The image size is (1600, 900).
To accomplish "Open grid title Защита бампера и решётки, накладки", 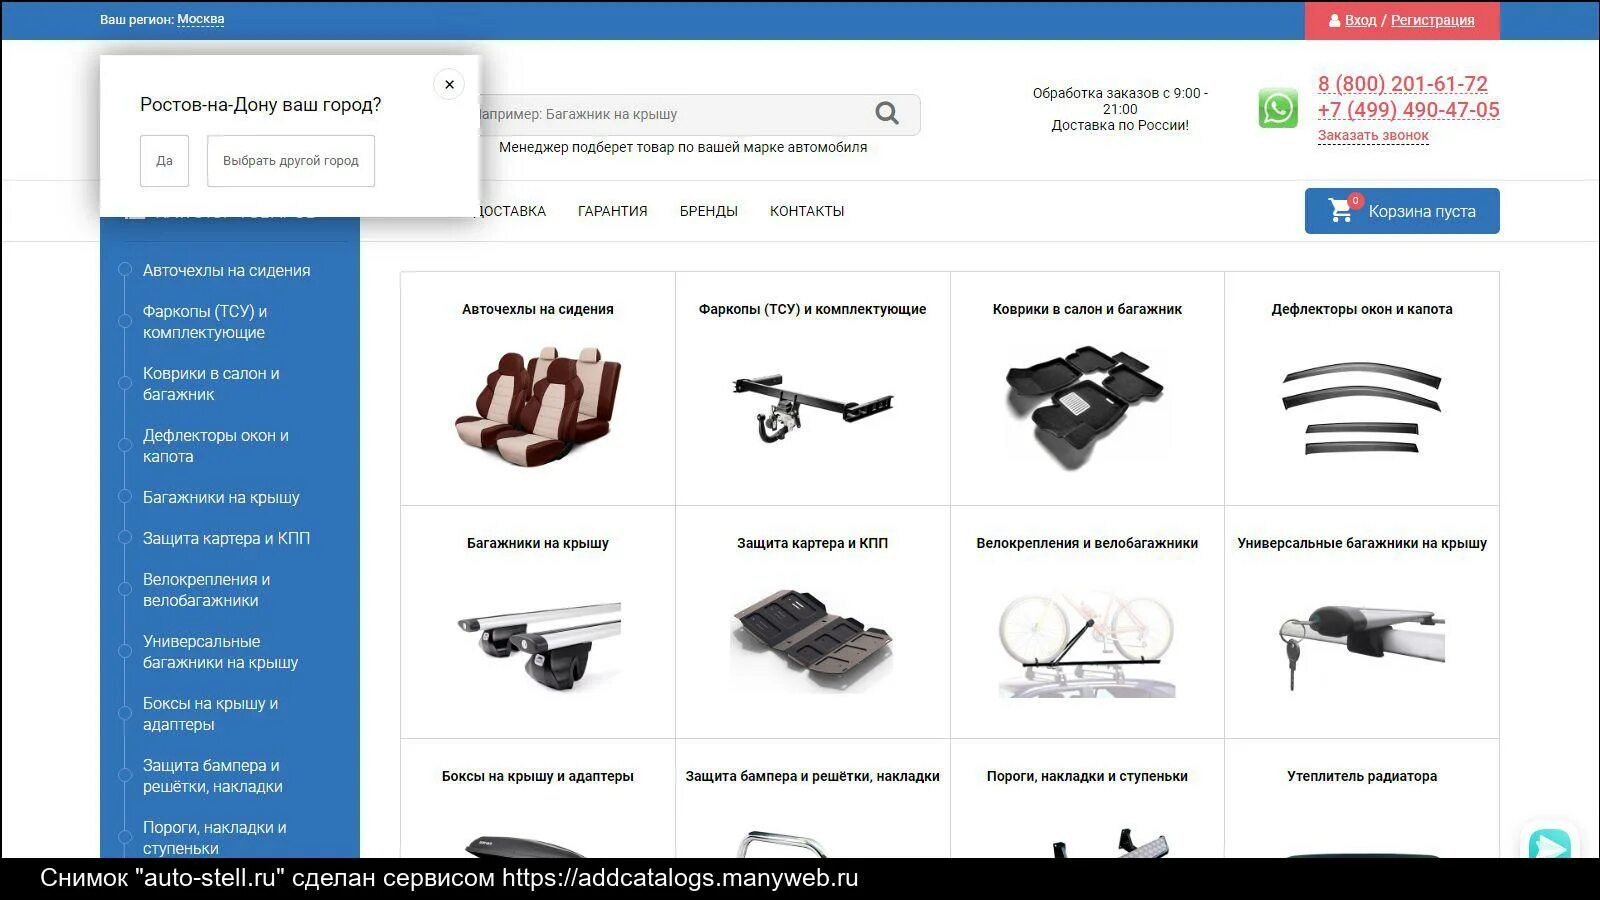I will coord(812,776).
